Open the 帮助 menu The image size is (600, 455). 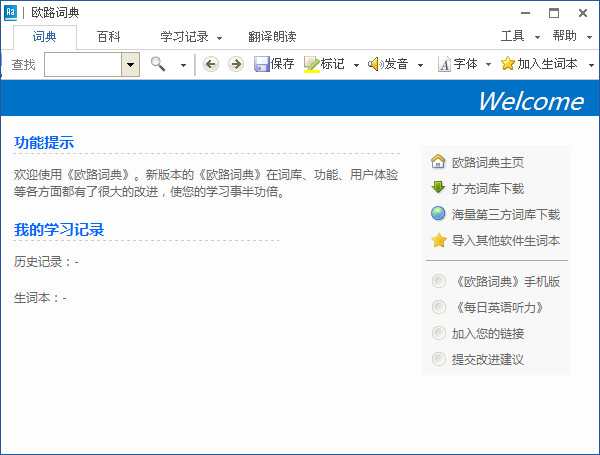(564, 36)
